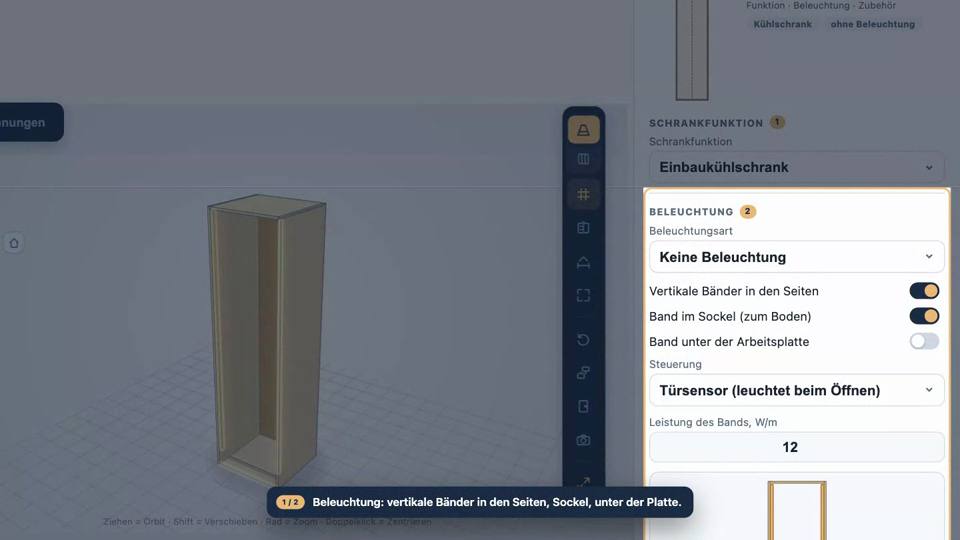Open the Schrankfunktion Einbaukühlschrank dropdown
Screen dimensions: 960x540
tap(797, 167)
